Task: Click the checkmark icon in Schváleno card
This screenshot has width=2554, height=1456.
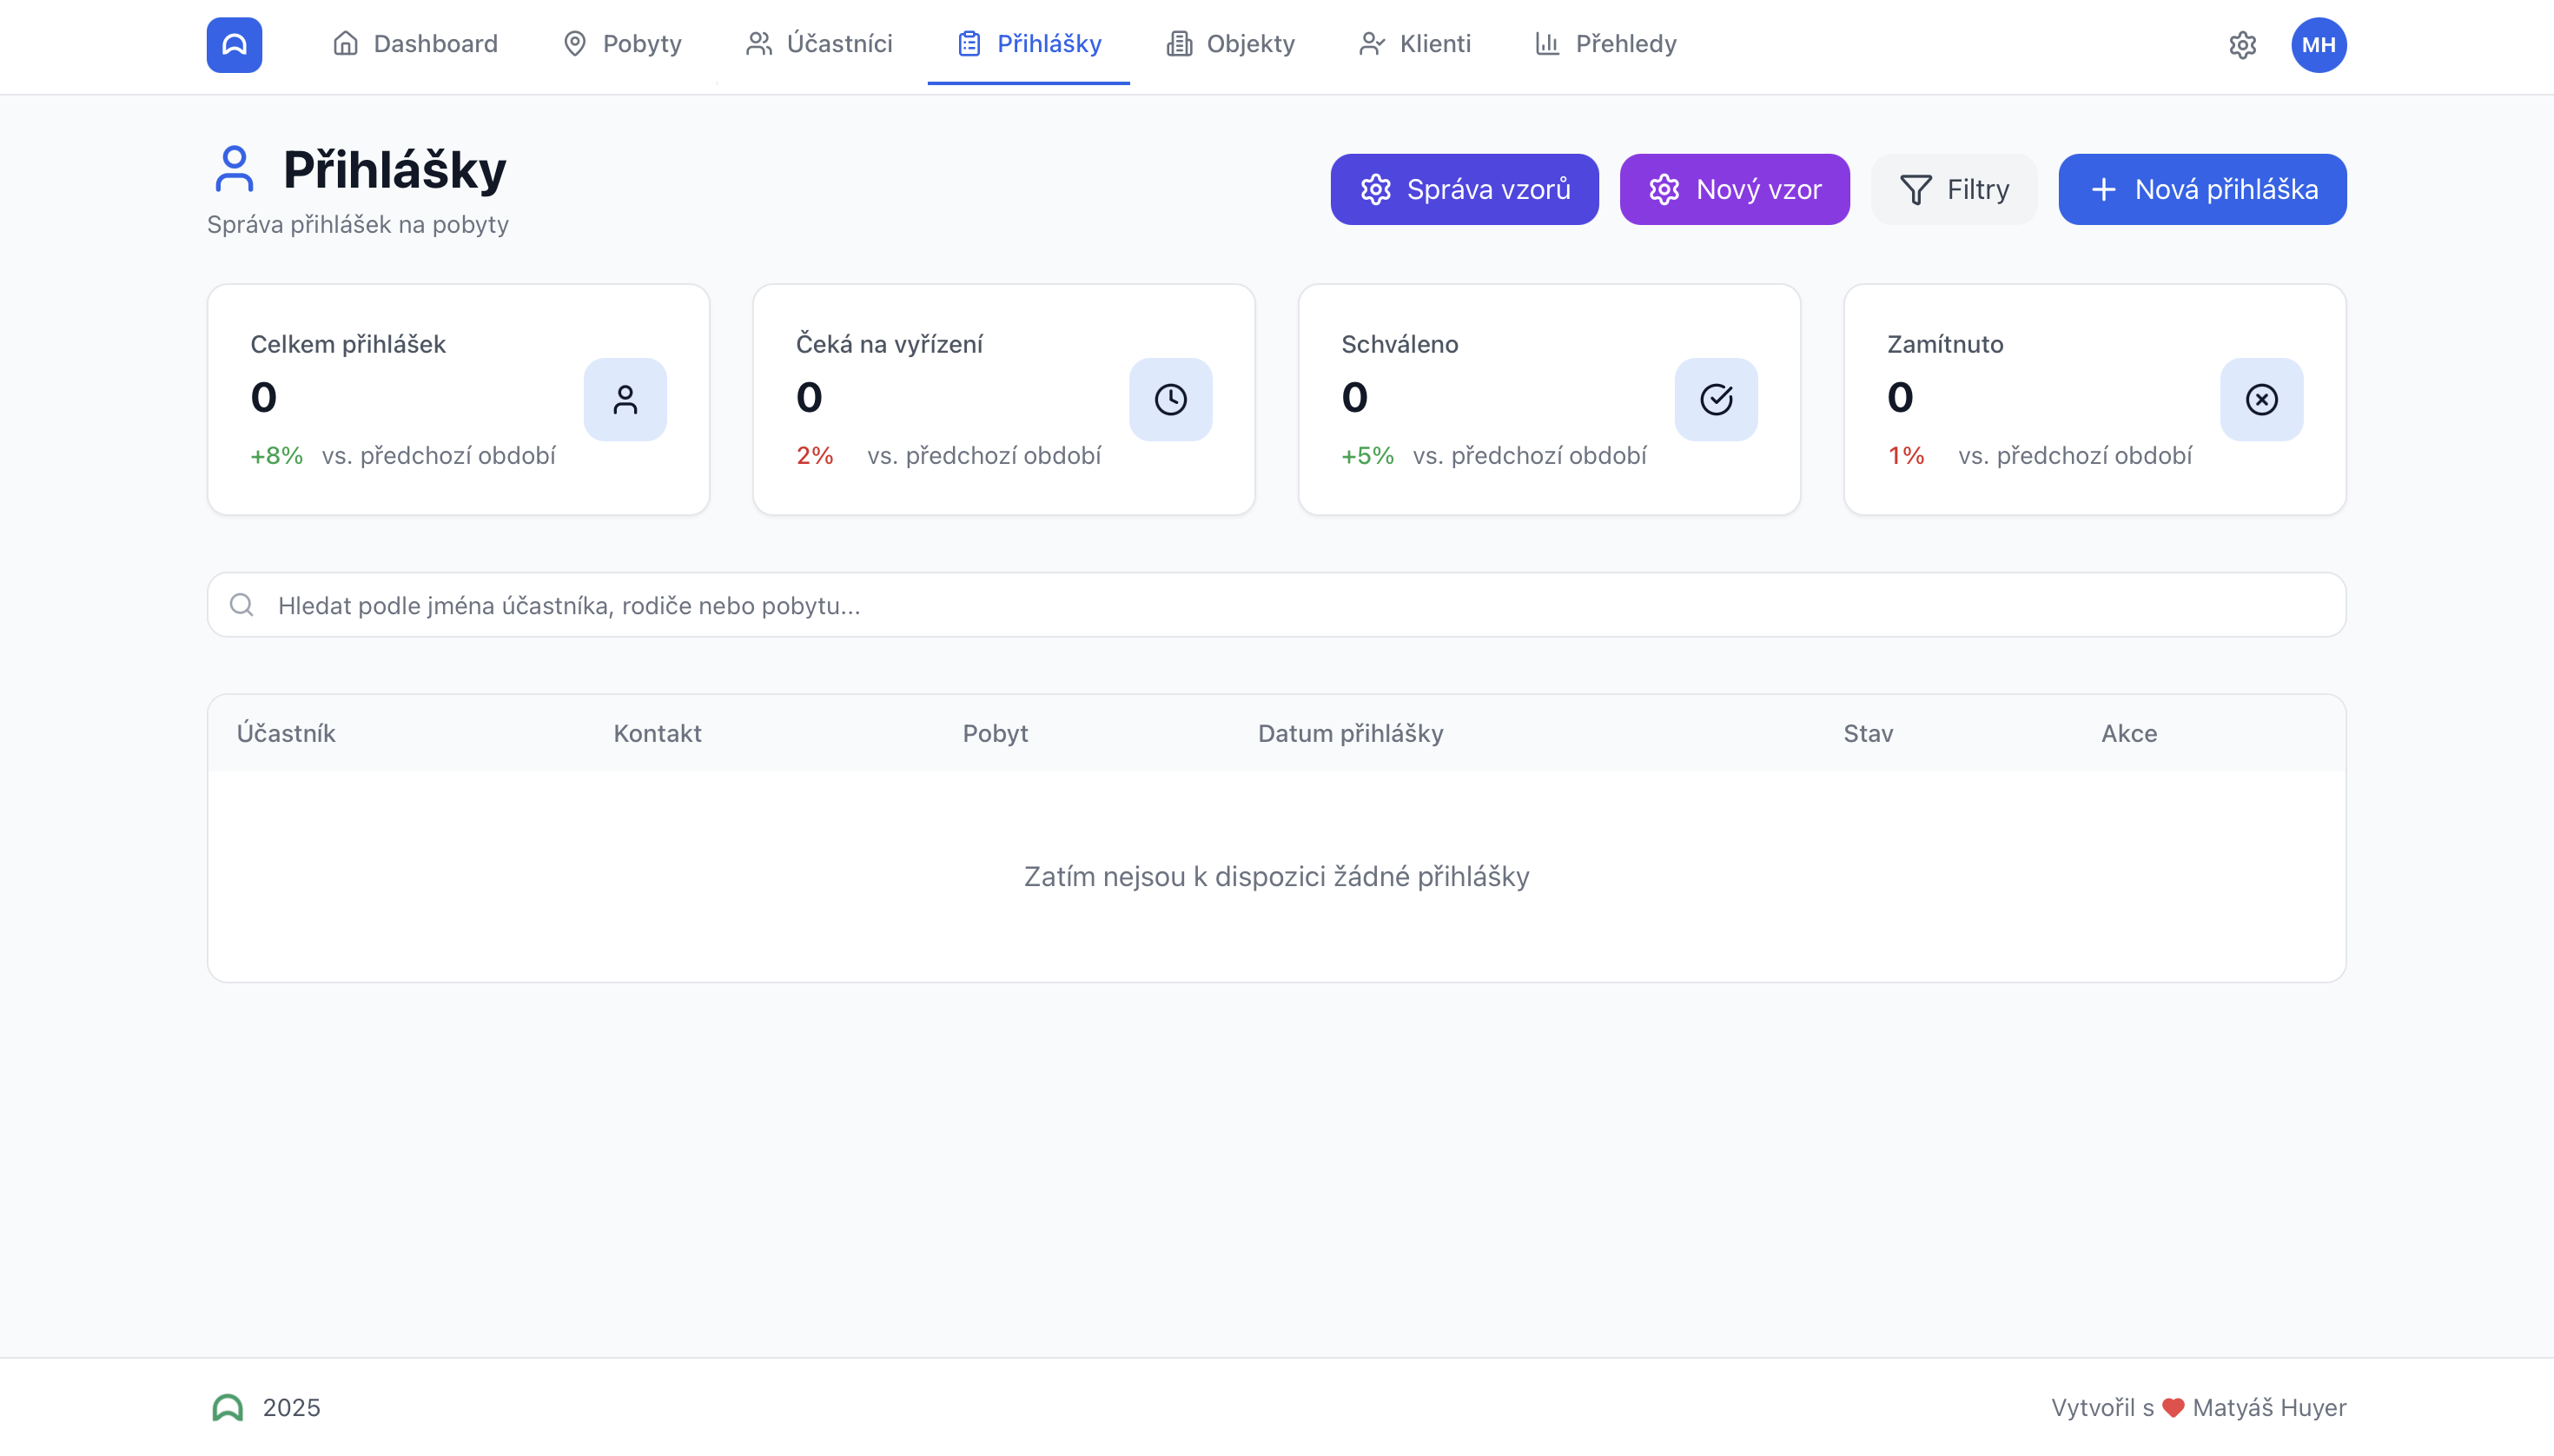Action: (1716, 399)
